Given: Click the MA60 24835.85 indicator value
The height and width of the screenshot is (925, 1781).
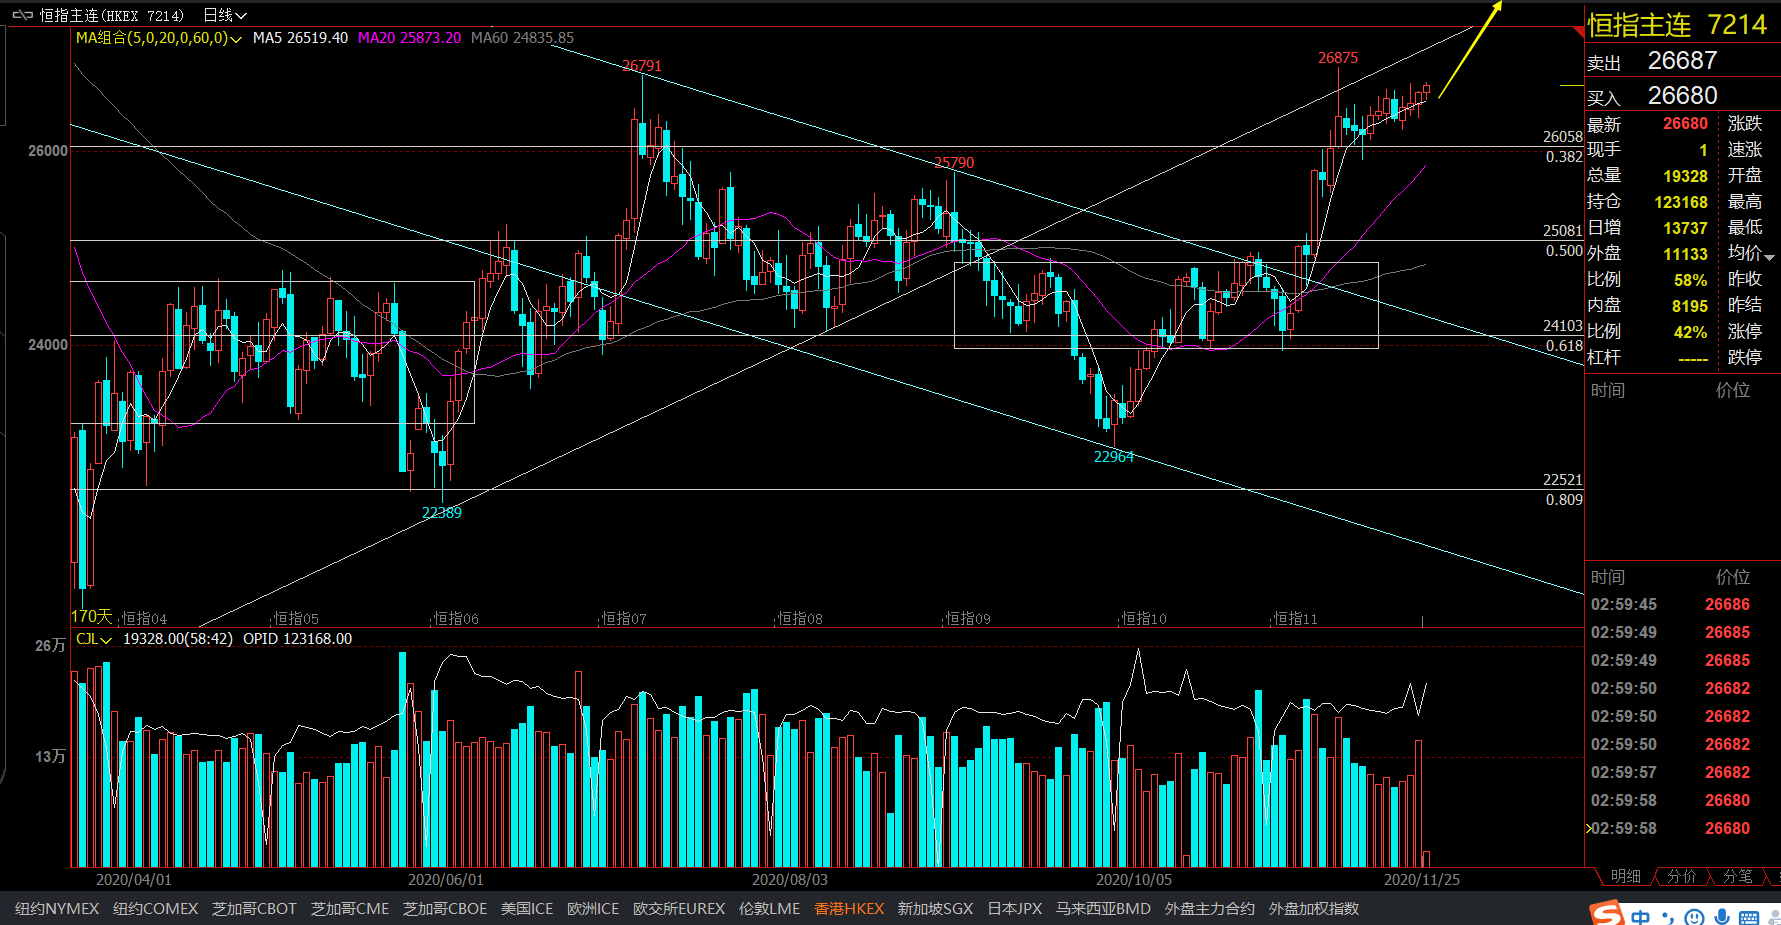Looking at the screenshot, I should 522,38.
